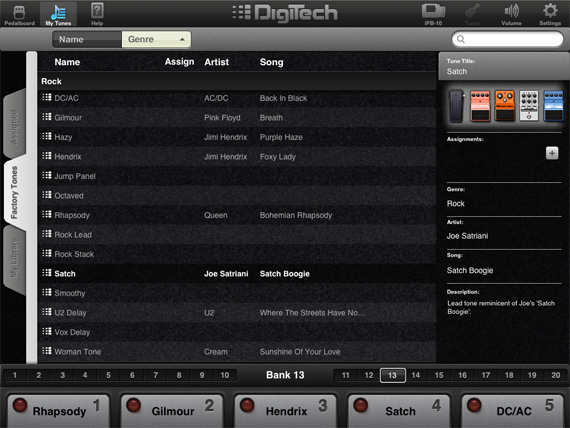The height and width of the screenshot is (428, 570).
Task: Sort tones by Name
Action: click(87, 39)
